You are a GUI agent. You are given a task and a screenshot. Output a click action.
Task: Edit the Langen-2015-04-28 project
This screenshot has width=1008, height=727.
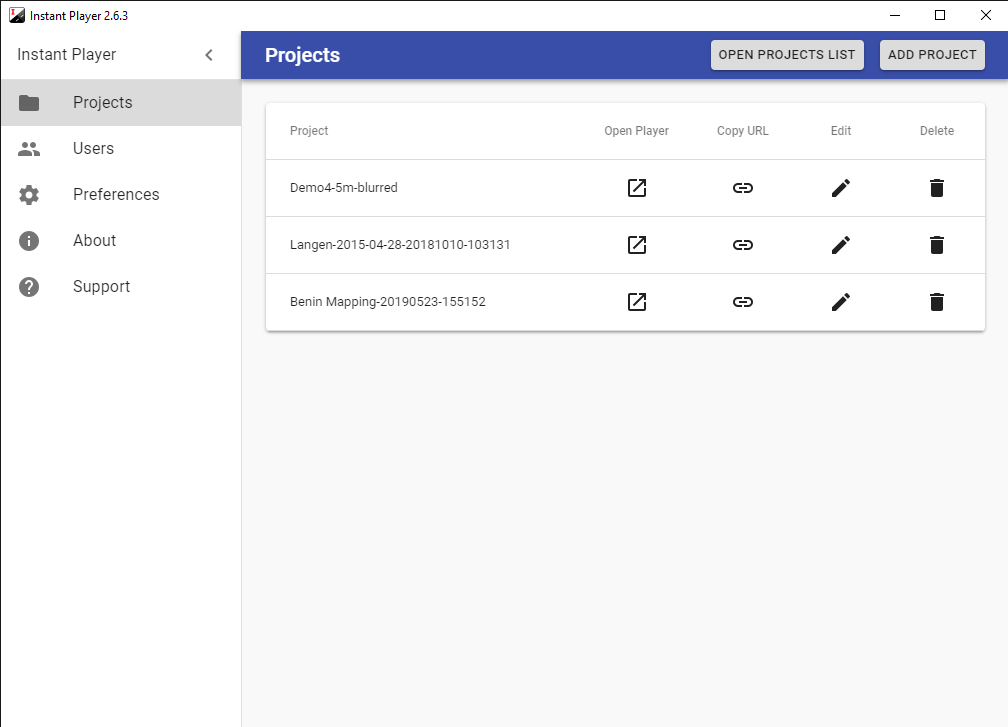pyautogui.click(x=840, y=245)
